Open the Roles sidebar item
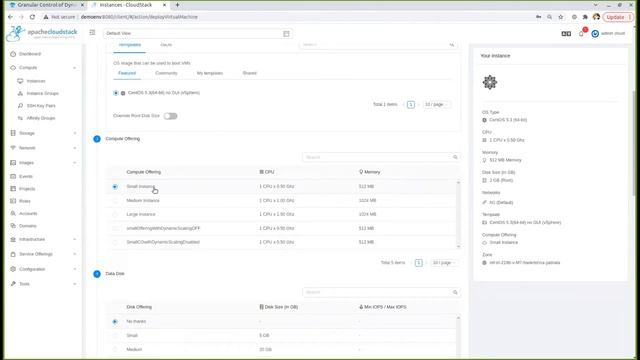The image size is (640, 360). (24, 201)
